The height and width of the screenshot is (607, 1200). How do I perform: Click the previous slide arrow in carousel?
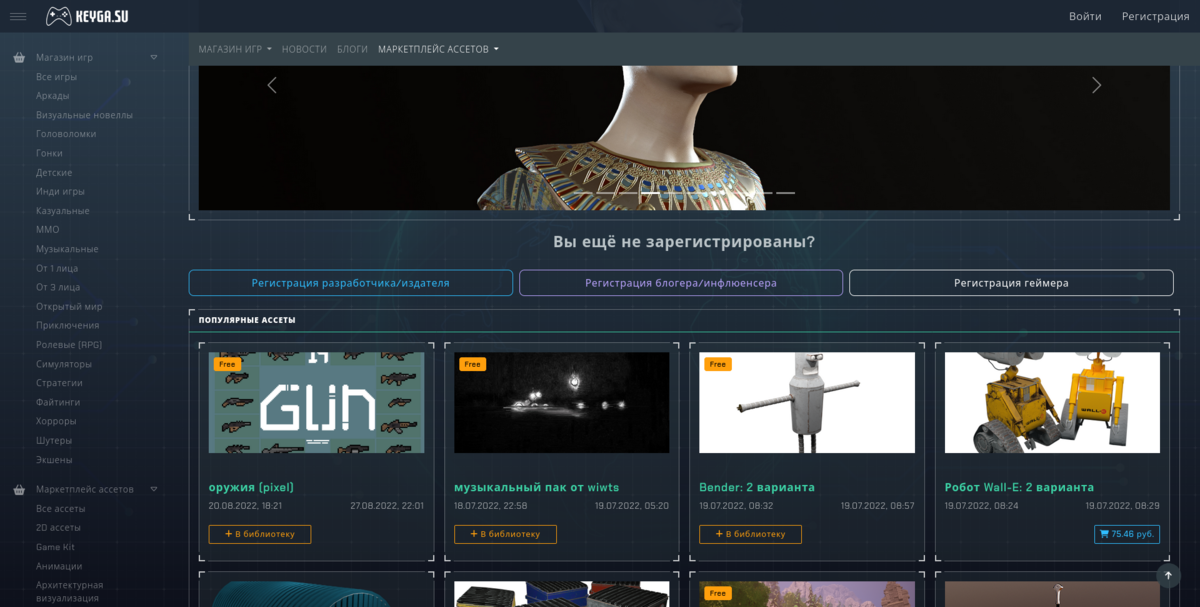tap(272, 85)
